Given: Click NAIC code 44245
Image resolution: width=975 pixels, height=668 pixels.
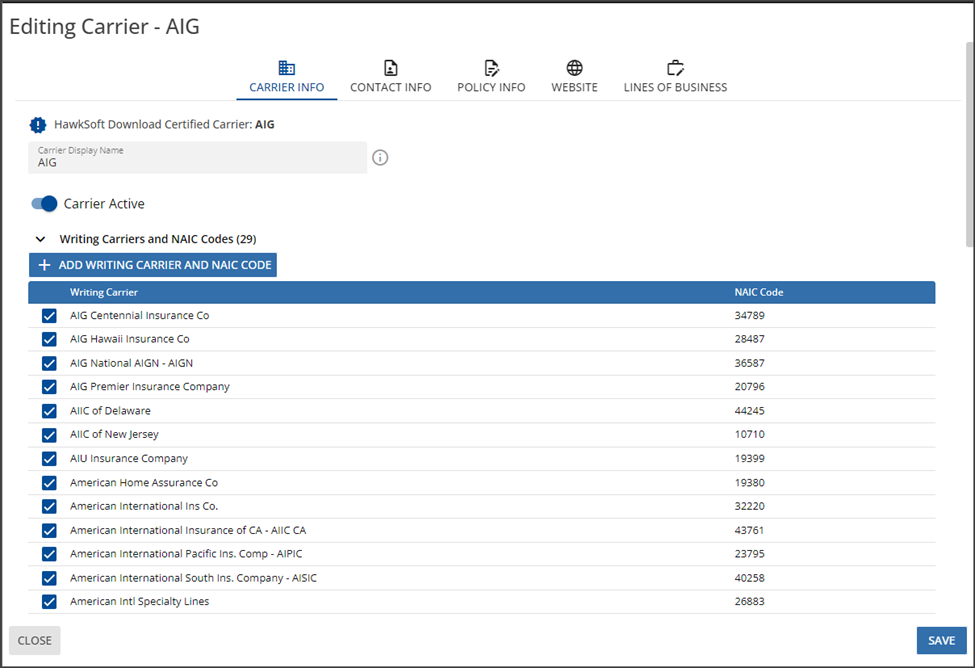Looking at the screenshot, I should (x=749, y=411).
